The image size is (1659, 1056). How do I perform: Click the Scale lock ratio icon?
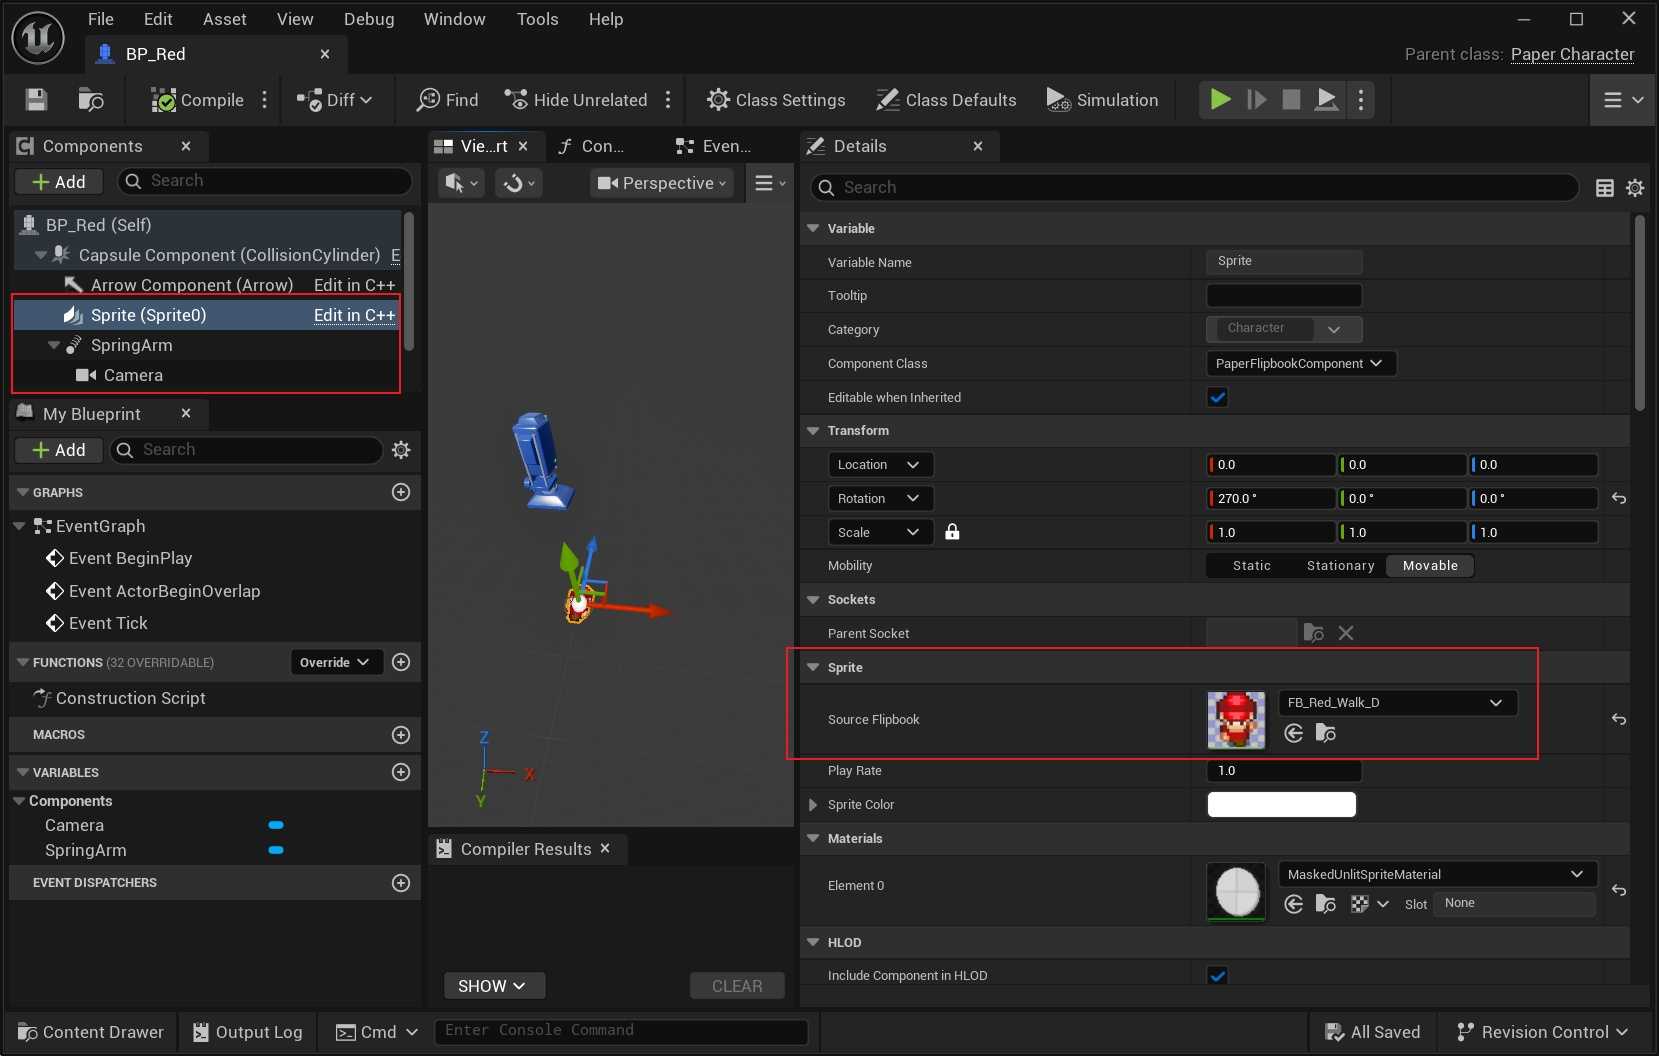[x=952, y=532]
